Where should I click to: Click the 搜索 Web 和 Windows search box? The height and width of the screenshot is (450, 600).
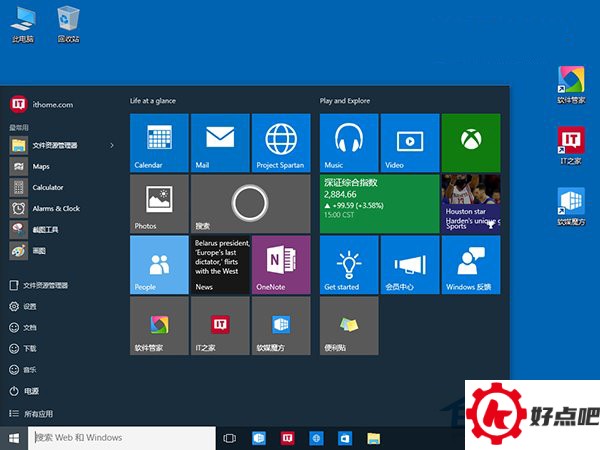click(122, 438)
